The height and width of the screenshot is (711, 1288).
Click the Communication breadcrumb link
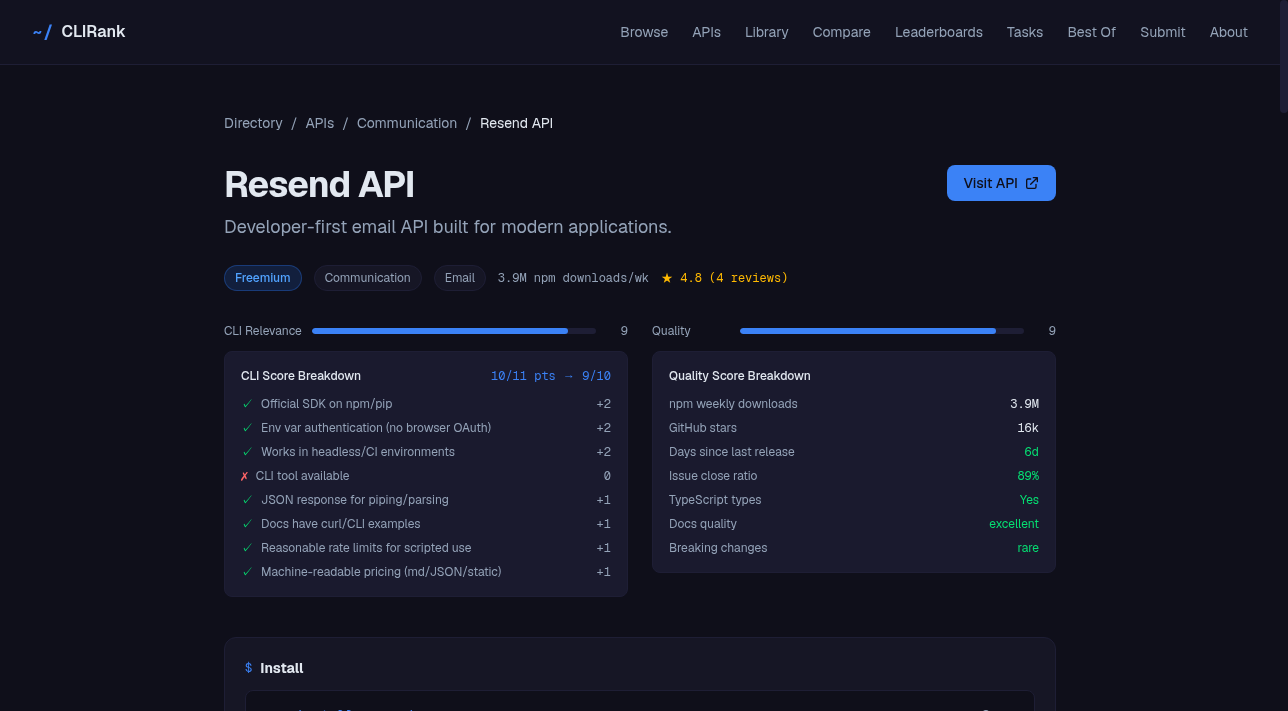click(407, 123)
